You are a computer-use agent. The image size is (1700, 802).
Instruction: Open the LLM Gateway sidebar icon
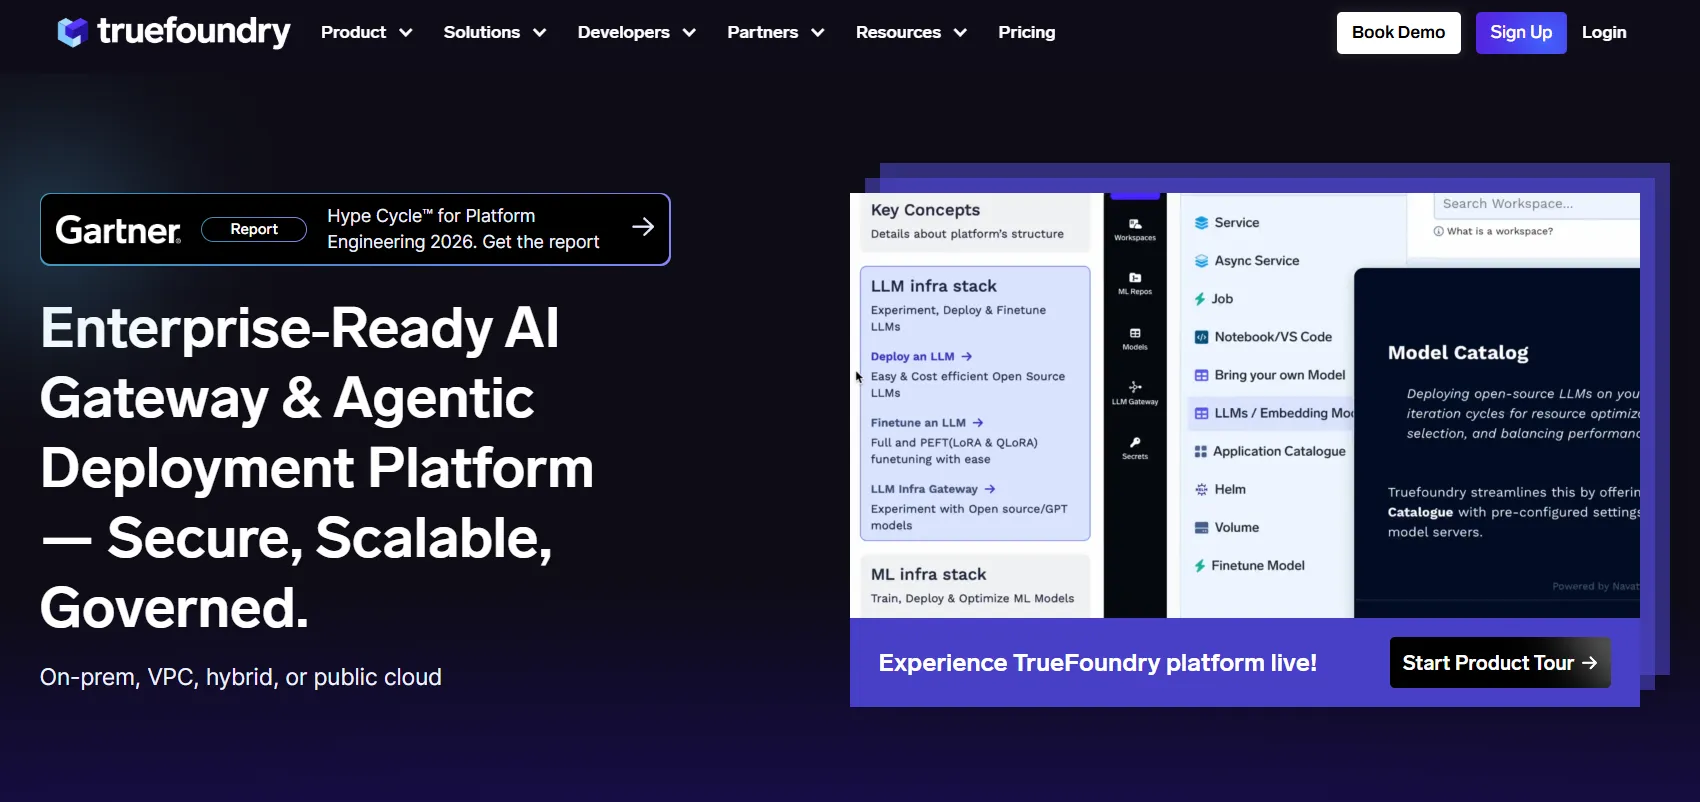1135,387
